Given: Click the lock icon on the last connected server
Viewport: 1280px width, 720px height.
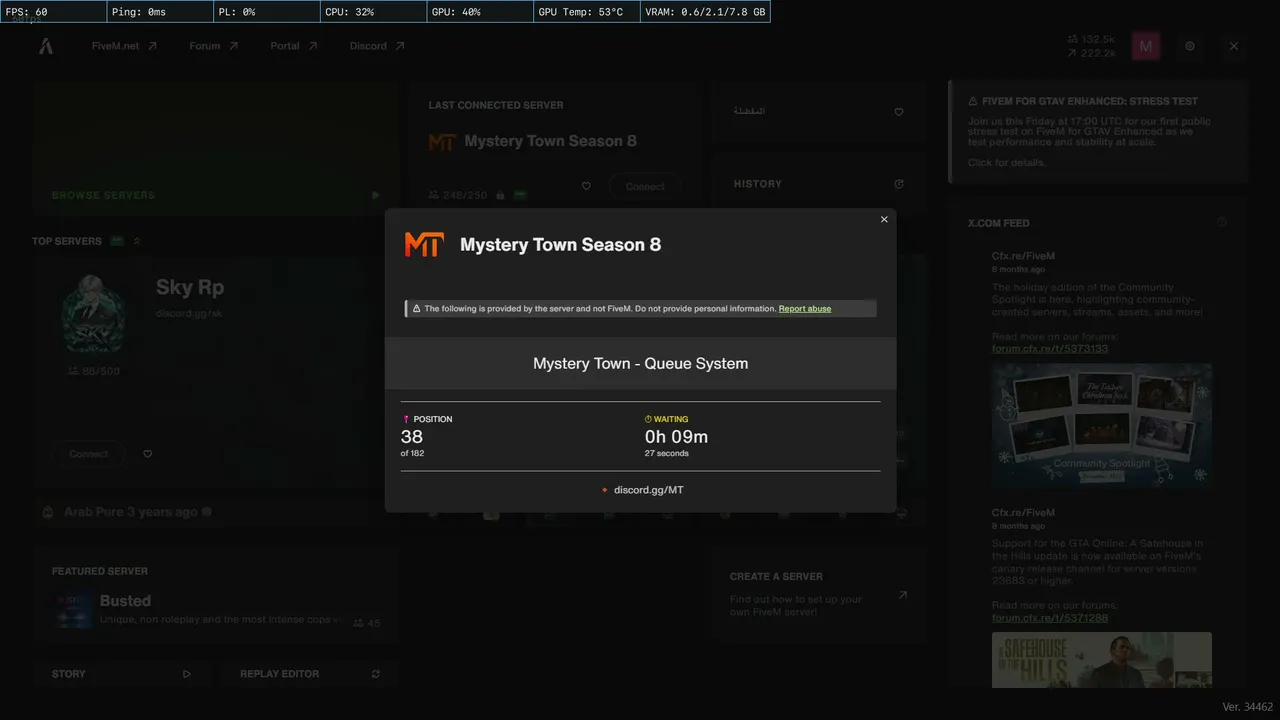Looking at the screenshot, I should [x=500, y=195].
